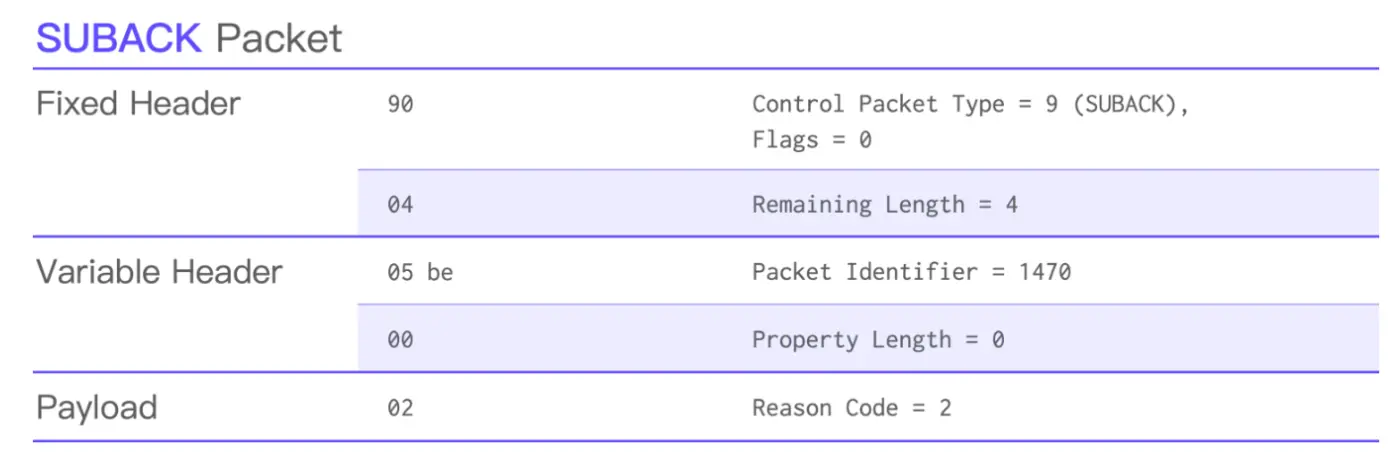
Task: Click hex byte 02 in Payload
Action: coord(400,408)
